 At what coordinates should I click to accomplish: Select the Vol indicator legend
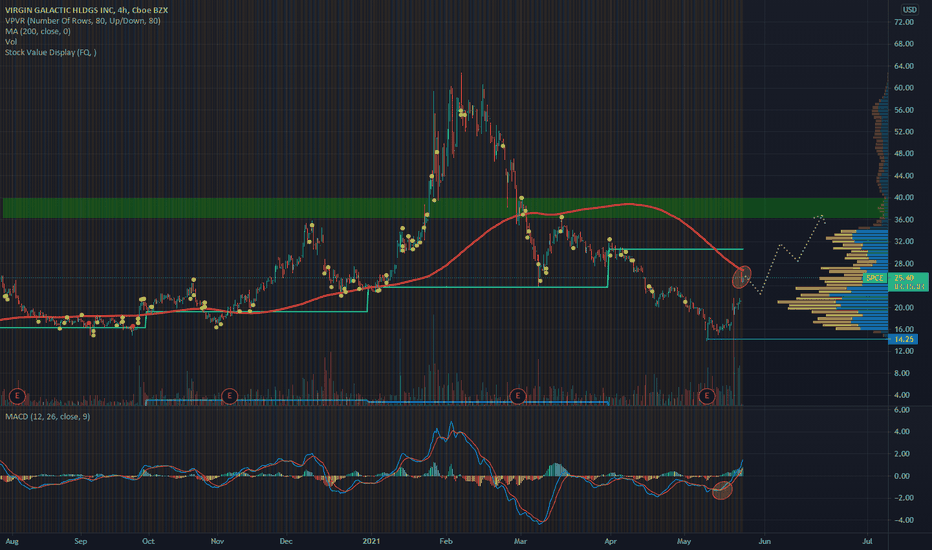(x=11, y=42)
